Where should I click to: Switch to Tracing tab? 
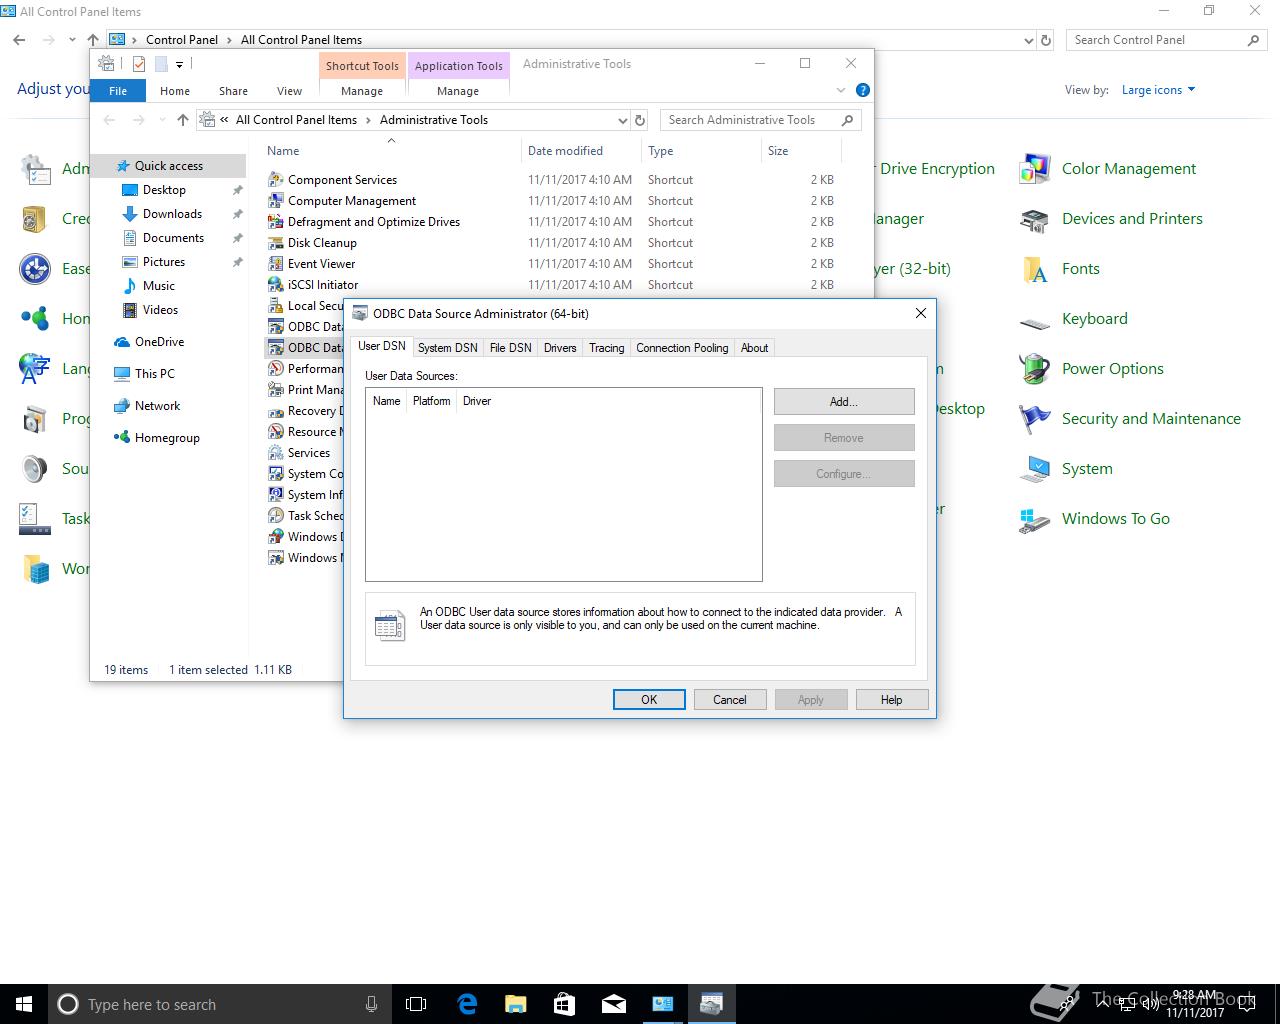[x=606, y=348]
